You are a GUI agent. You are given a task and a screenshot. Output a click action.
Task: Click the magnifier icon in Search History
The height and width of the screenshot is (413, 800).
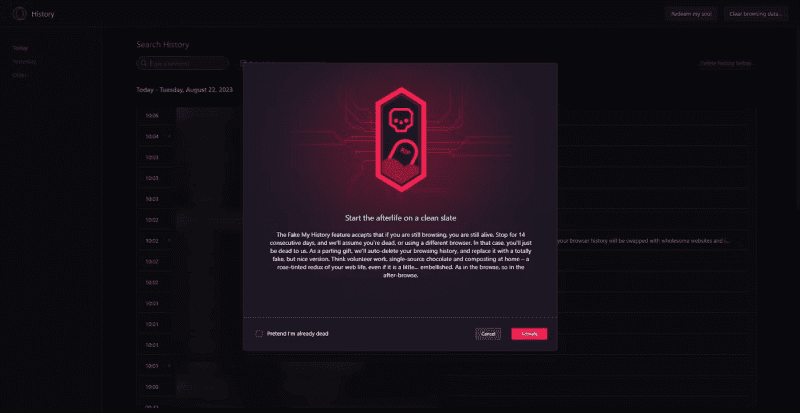click(x=144, y=64)
